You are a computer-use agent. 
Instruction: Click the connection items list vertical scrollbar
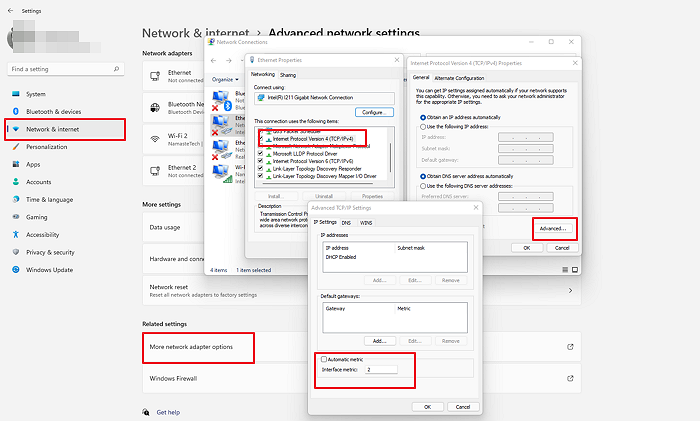[x=391, y=156]
